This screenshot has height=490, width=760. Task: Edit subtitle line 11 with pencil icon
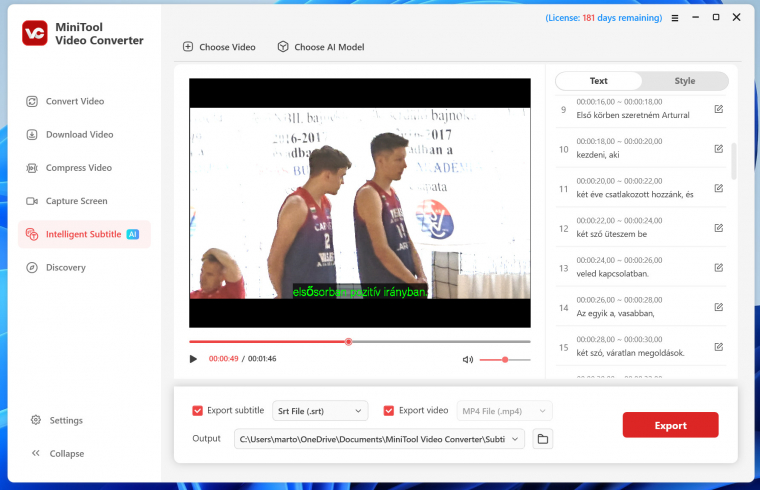point(718,188)
